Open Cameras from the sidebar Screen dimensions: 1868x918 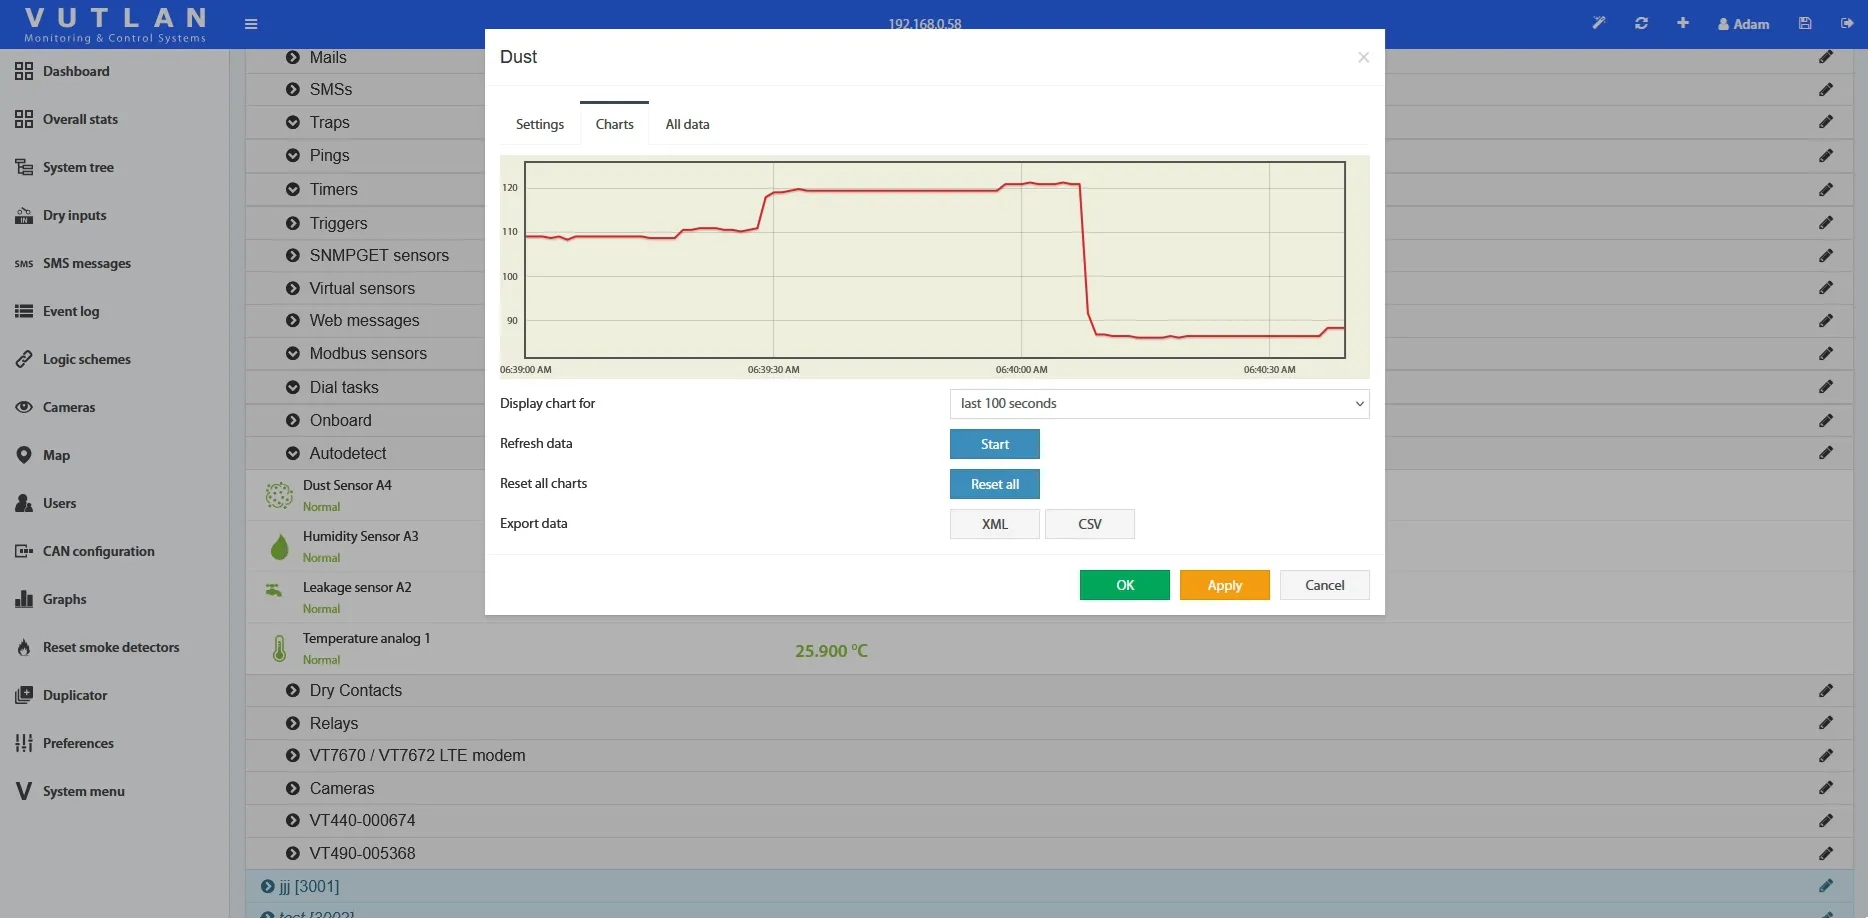click(x=68, y=407)
